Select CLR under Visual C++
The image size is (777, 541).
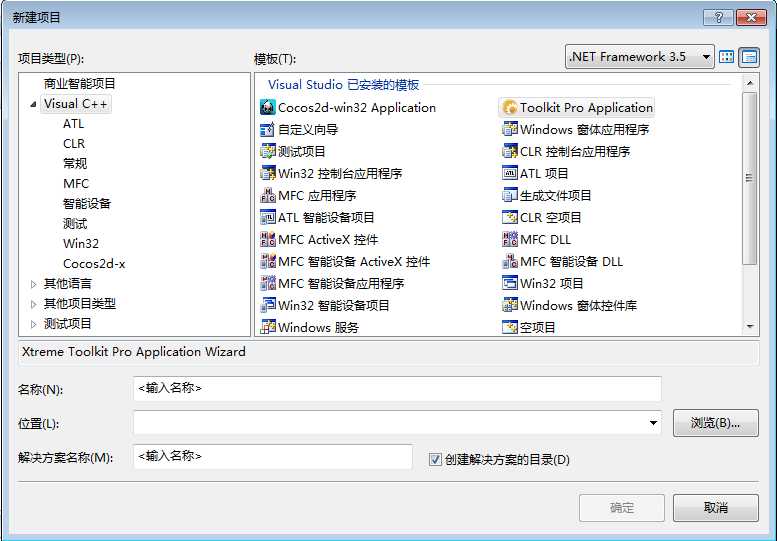click(74, 144)
